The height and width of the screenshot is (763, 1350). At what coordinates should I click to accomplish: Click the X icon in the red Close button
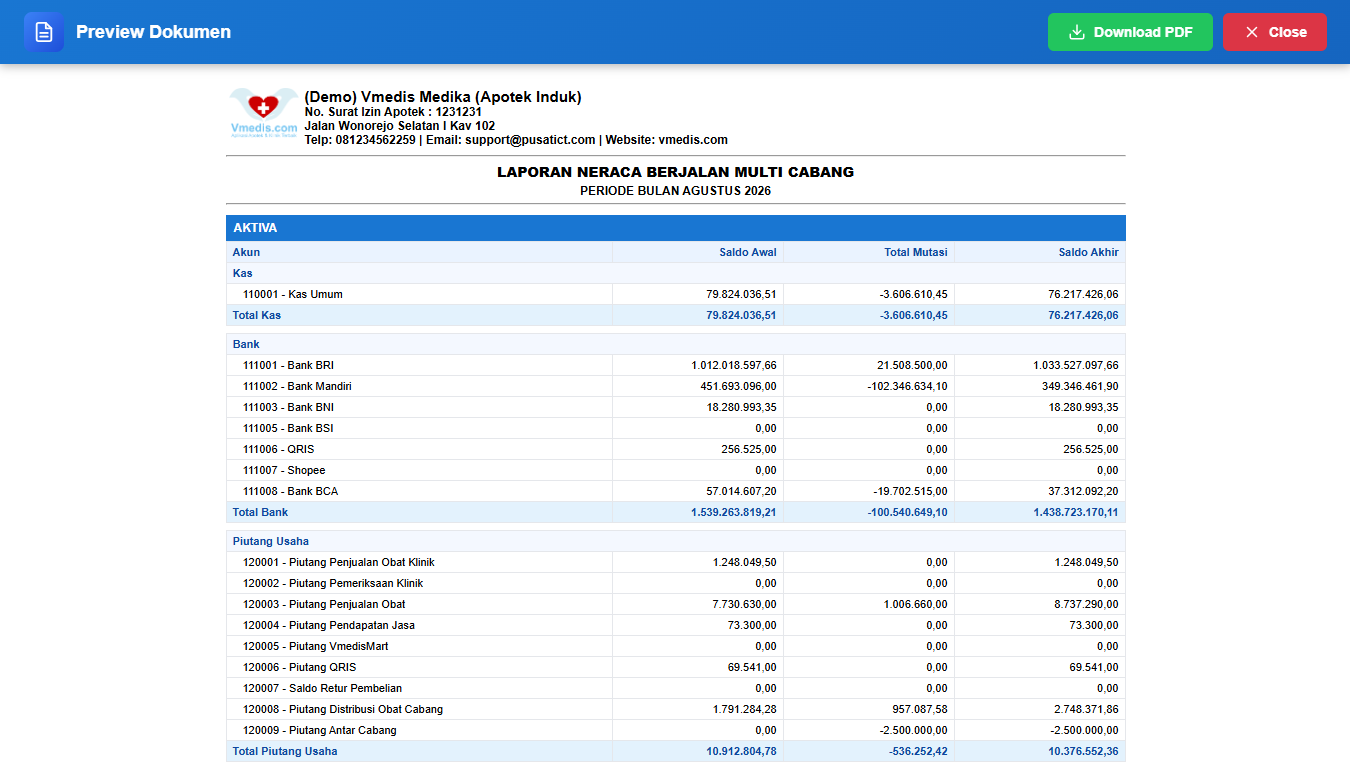[x=1251, y=32]
